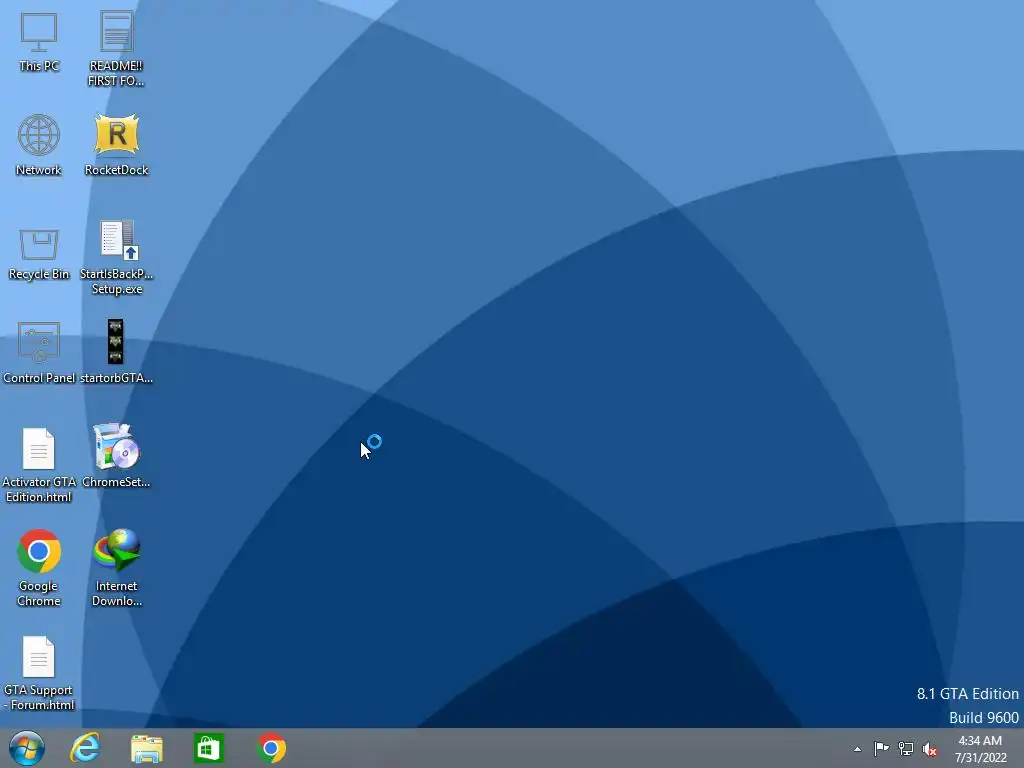Click the 'Control Panel' label text
Image resolution: width=1024 pixels, height=768 pixels.
pos(39,378)
